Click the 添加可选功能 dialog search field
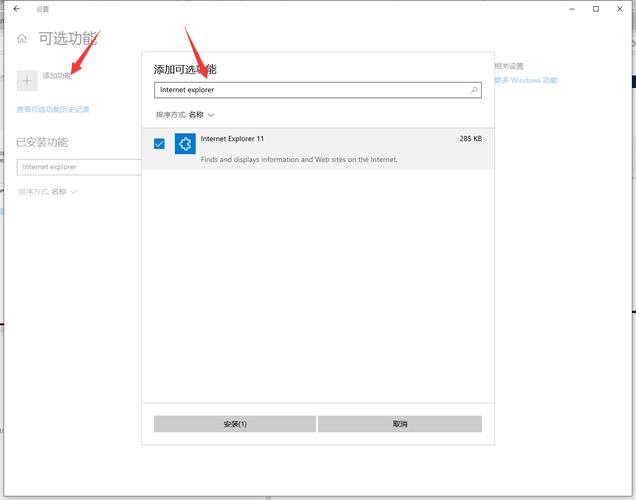 [310, 90]
